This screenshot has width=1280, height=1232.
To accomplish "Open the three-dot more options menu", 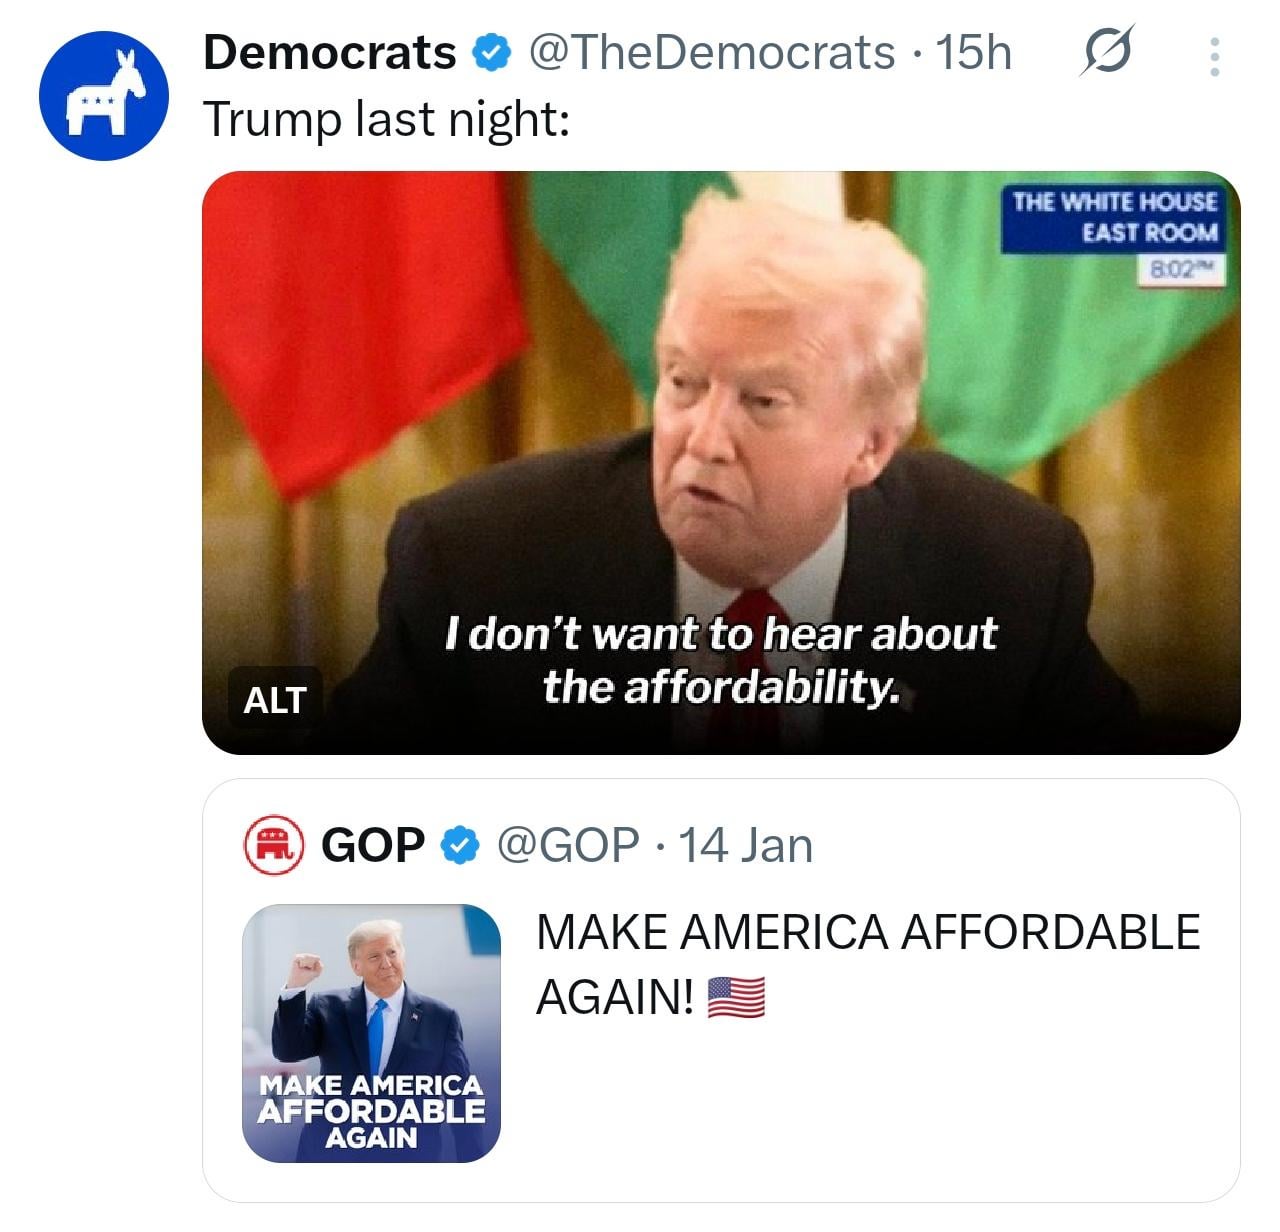I will (1214, 57).
